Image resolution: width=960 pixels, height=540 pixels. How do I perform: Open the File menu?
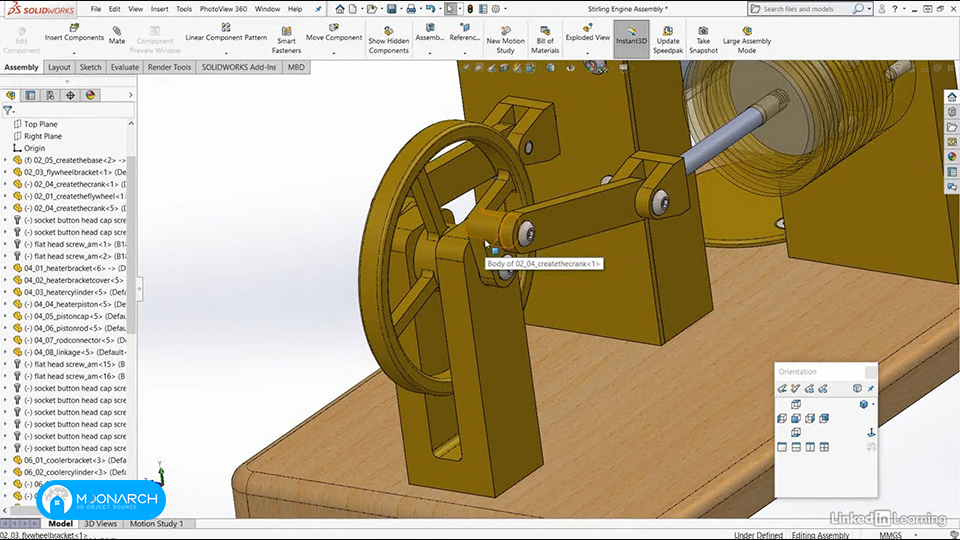tap(96, 9)
